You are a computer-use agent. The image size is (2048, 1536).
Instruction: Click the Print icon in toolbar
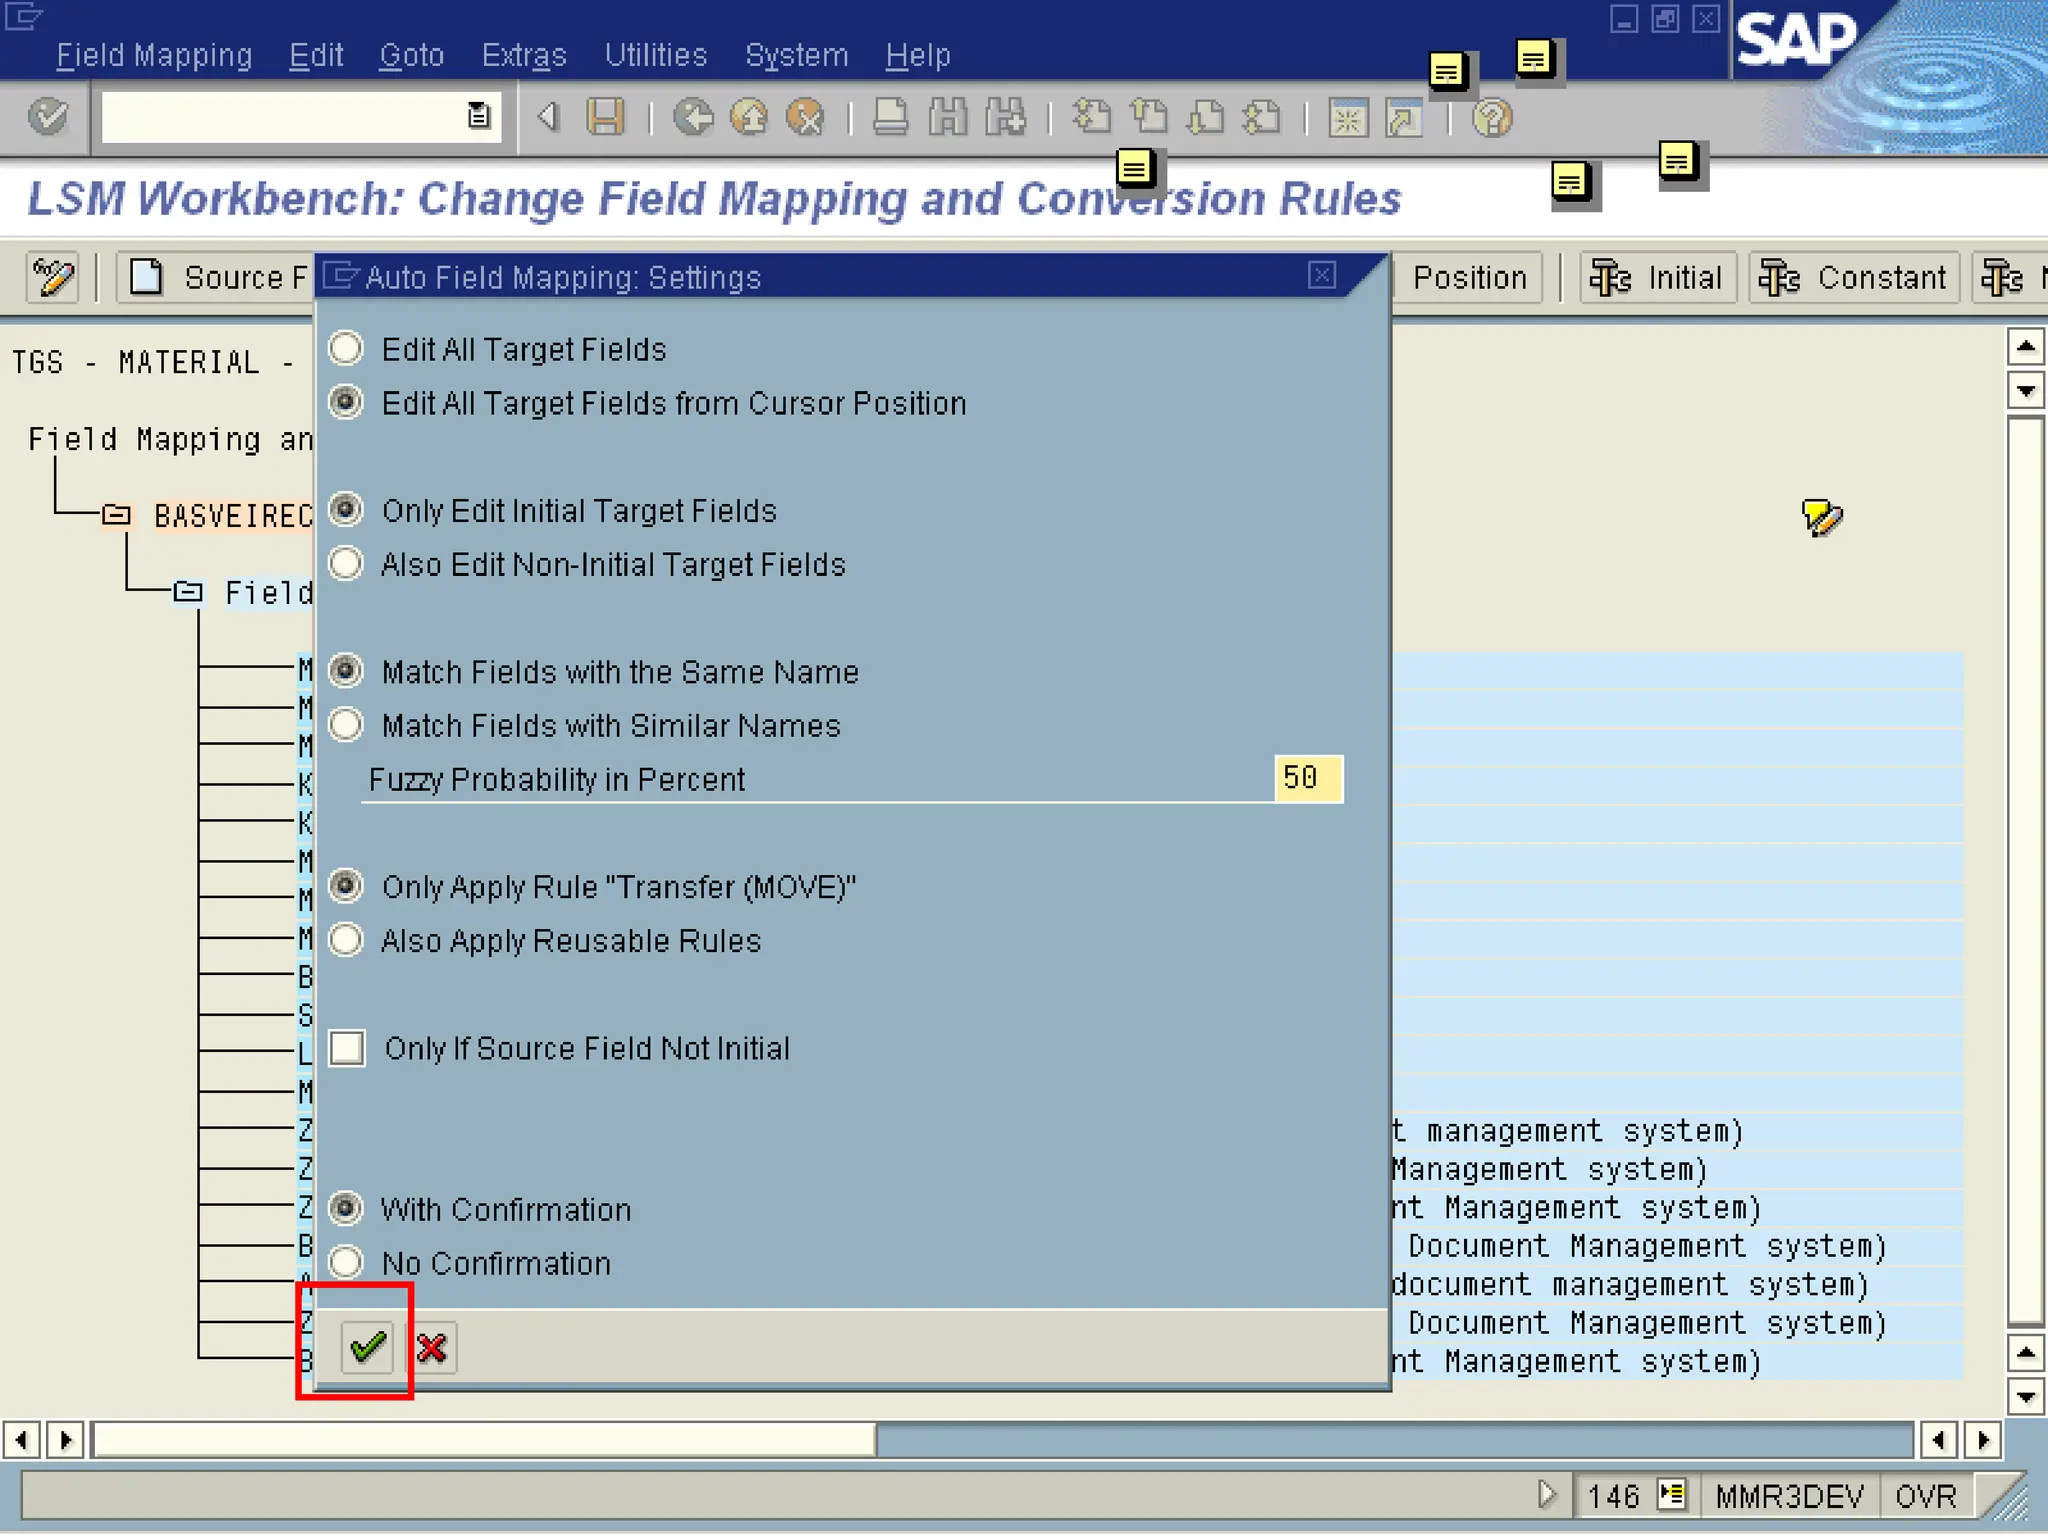click(890, 117)
